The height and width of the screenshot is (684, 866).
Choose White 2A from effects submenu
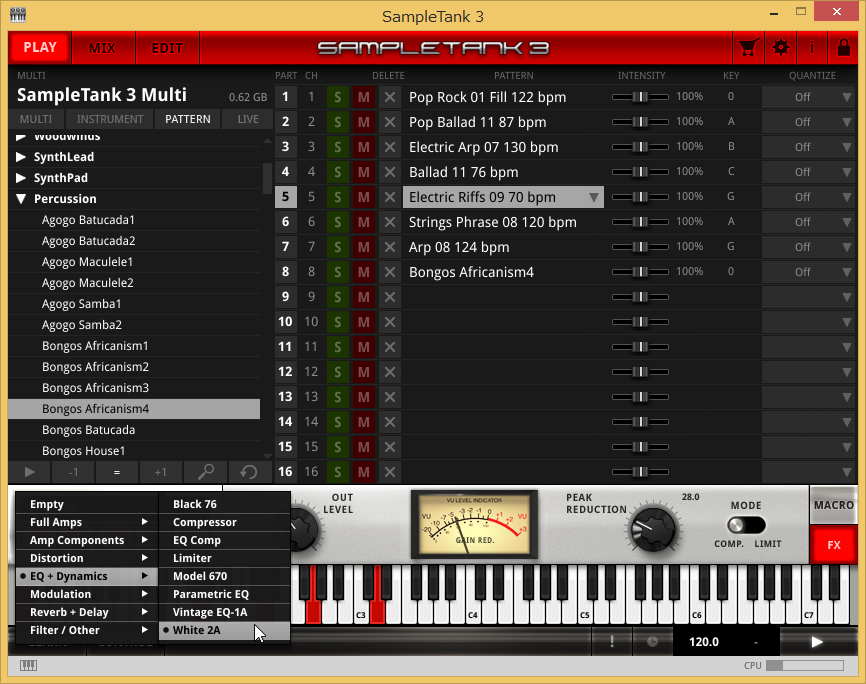tap(224, 630)
